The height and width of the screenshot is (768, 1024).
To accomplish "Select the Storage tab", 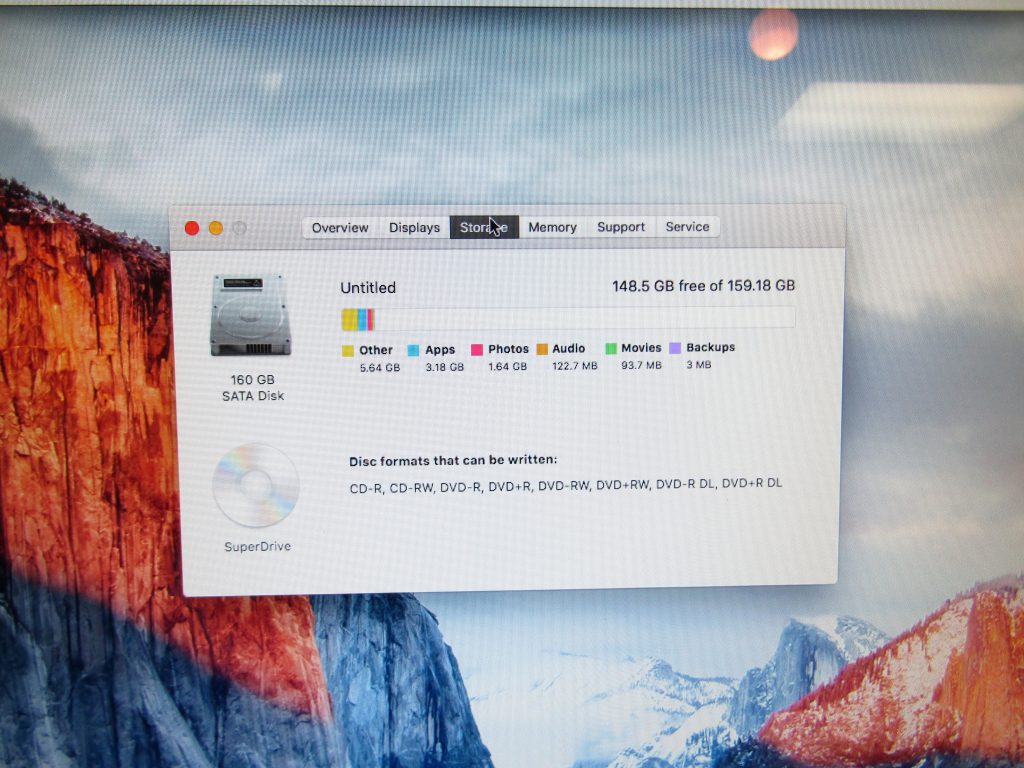I will pos(484,227).
